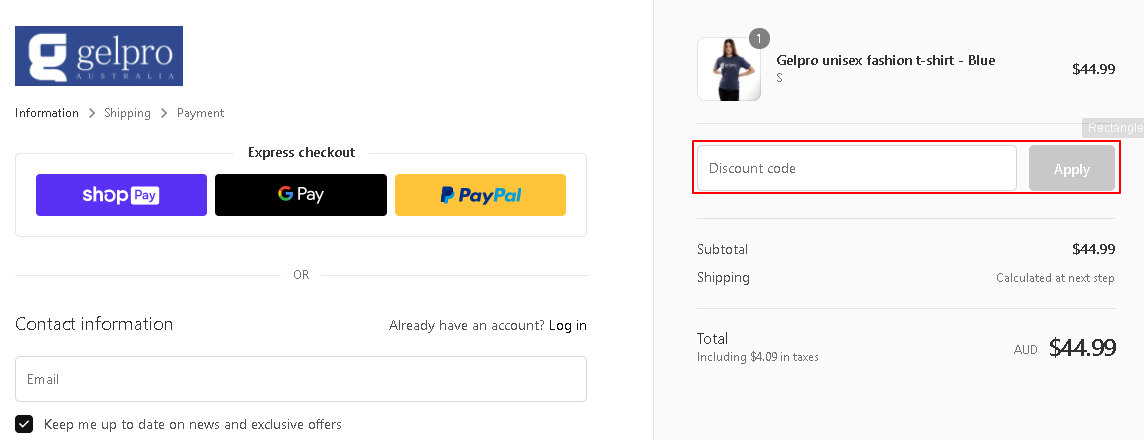
Task: Focus the Discount code field
Action: click(857, 169)
